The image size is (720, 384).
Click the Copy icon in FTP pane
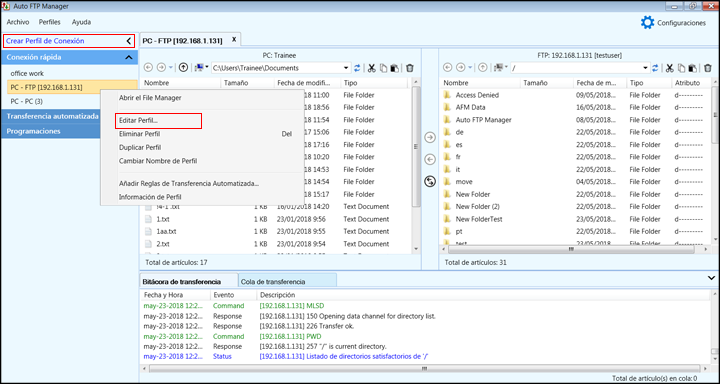point(682,68)
